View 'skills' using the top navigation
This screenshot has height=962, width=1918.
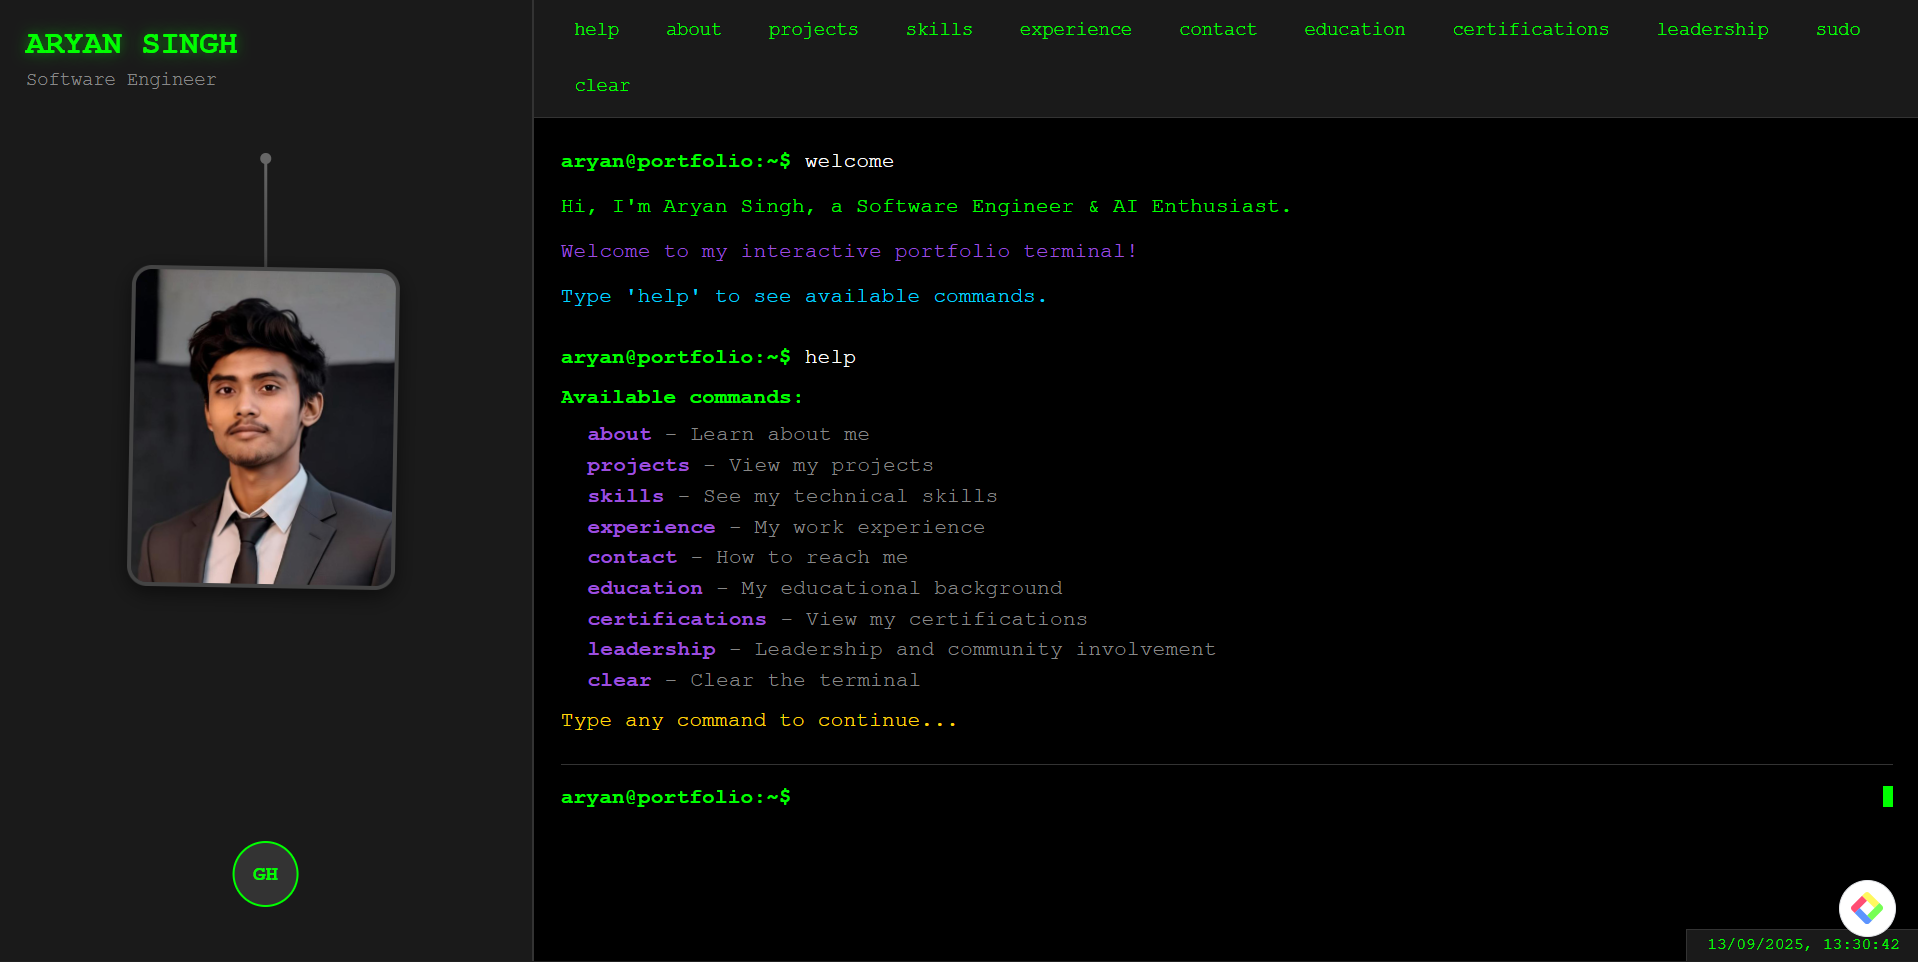click(x=939, y=29)
